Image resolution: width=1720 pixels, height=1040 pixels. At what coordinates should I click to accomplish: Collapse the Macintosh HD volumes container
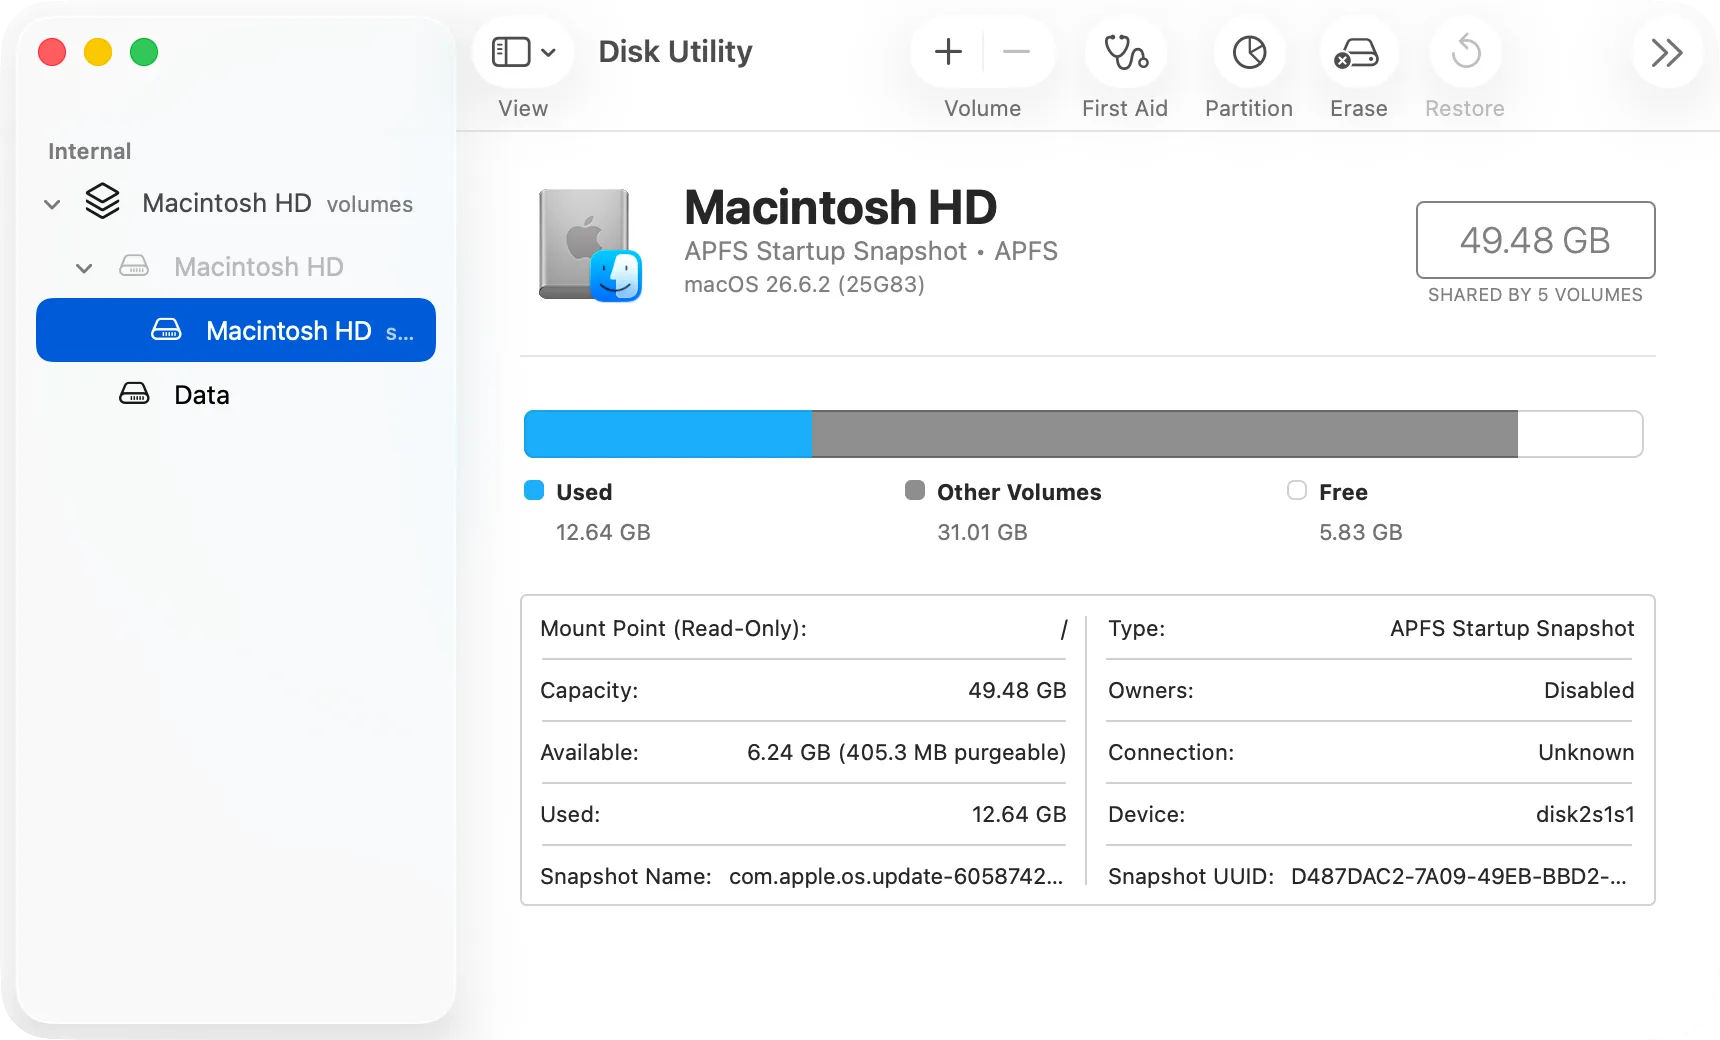click(x=52, y=204)
